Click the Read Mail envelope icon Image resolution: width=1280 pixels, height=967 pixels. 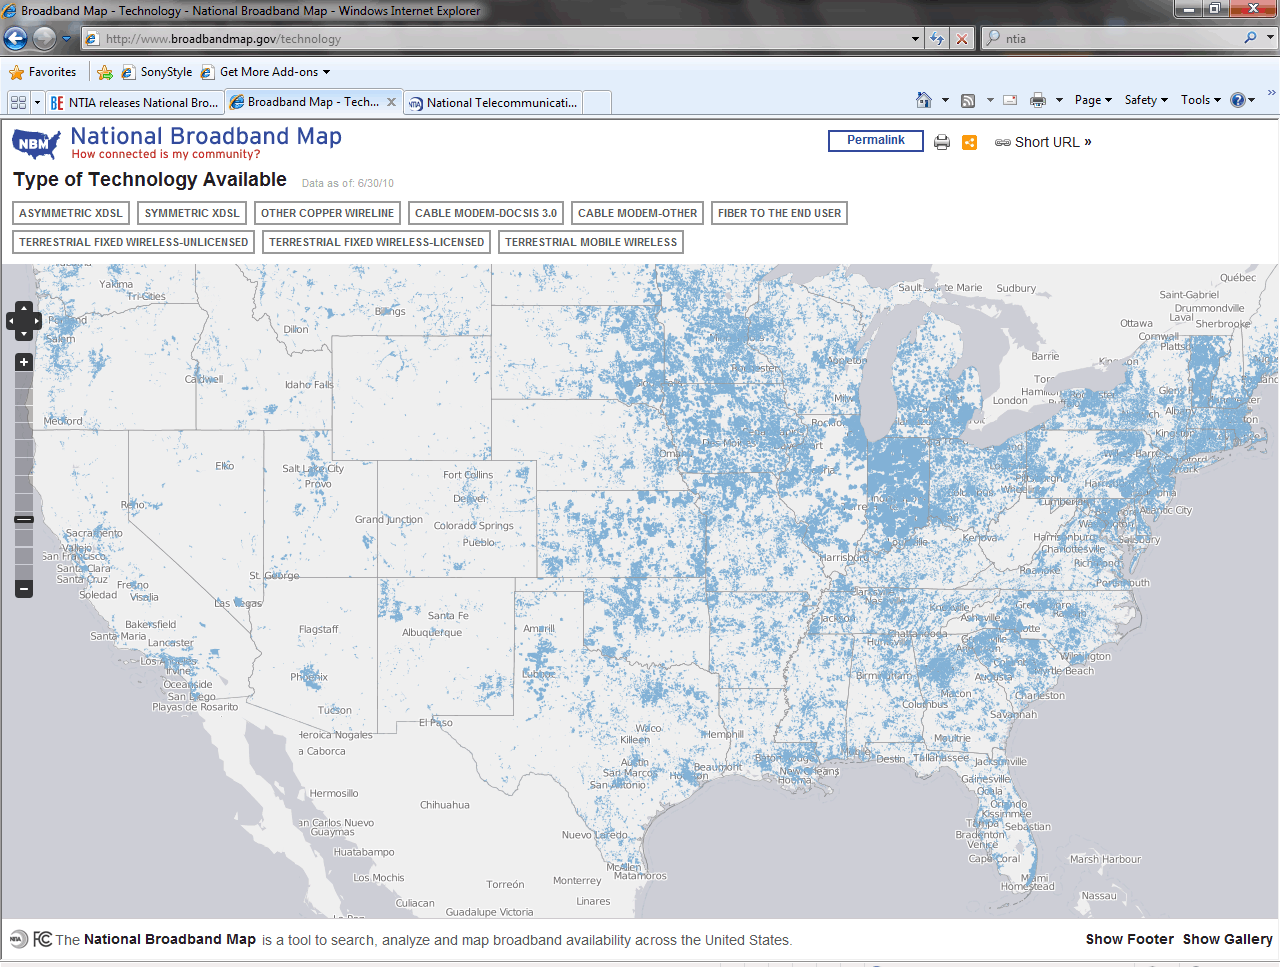tap(1010, 100)
